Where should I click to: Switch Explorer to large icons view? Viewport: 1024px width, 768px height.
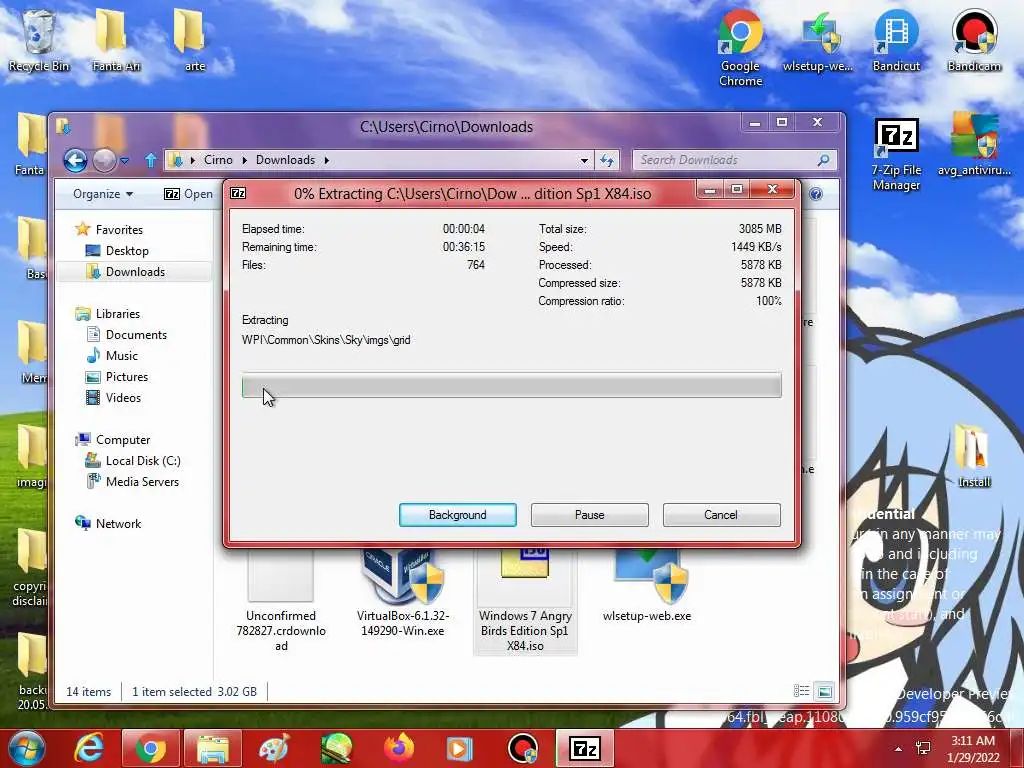pyautogui.click(x=824, y=691)
